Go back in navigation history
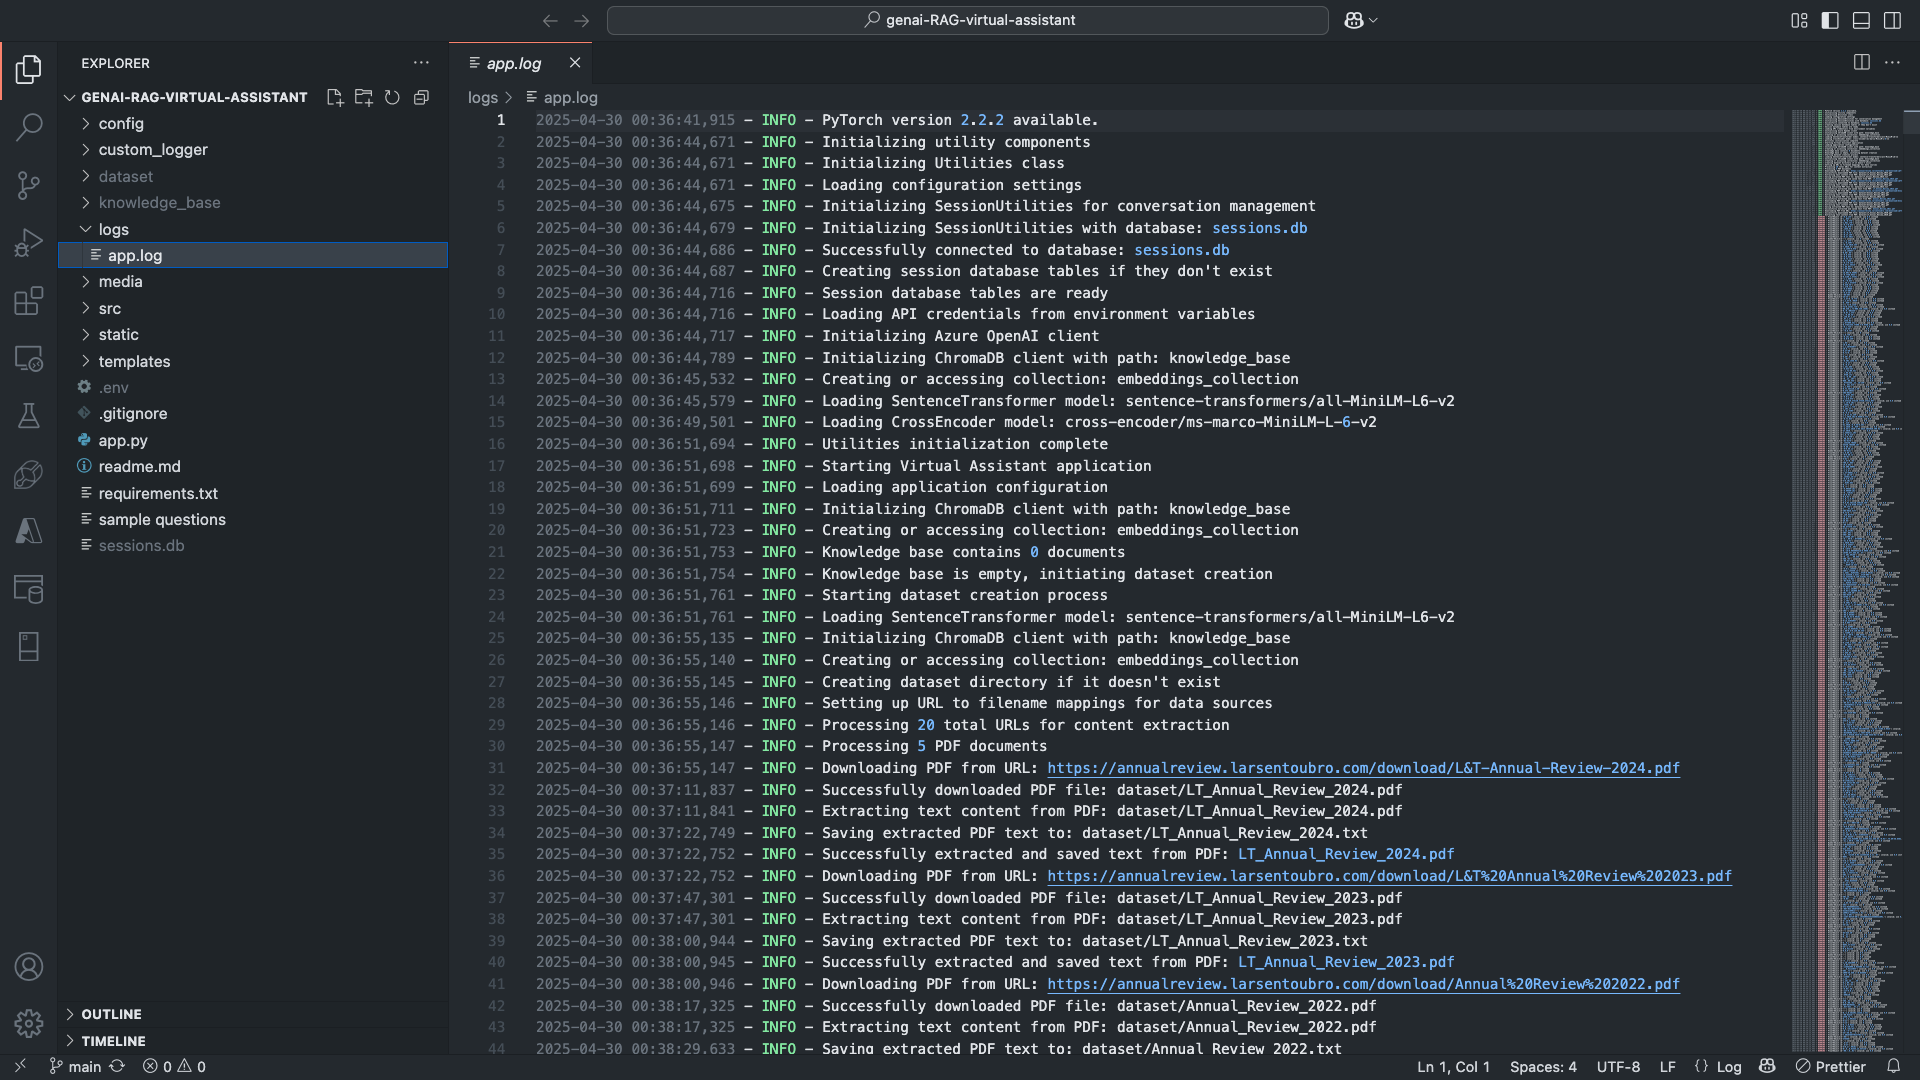1920x1080 pixels. pos(550,20)
